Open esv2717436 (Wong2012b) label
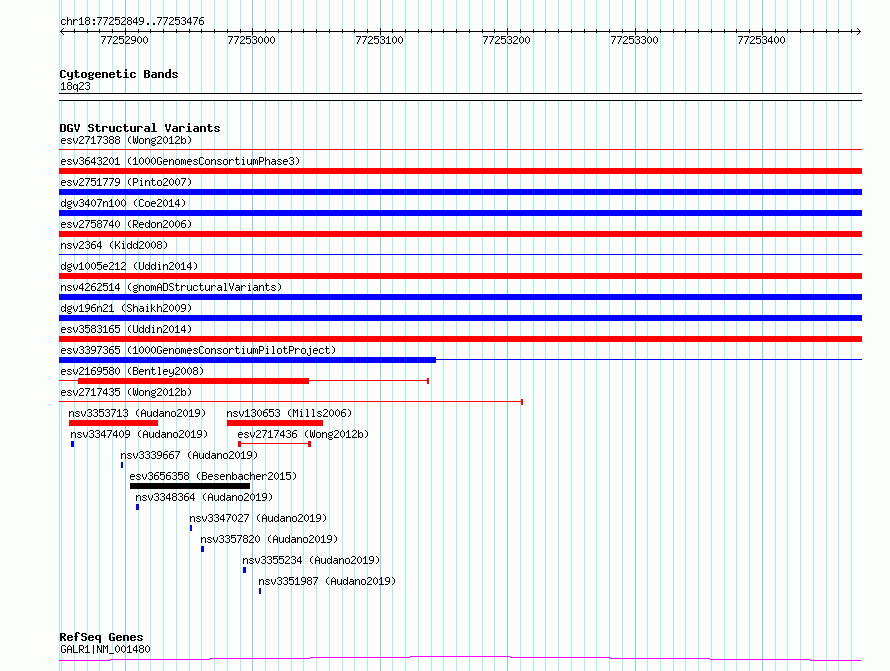The width and height of the screenshot is (890, 671). [303, 434]
